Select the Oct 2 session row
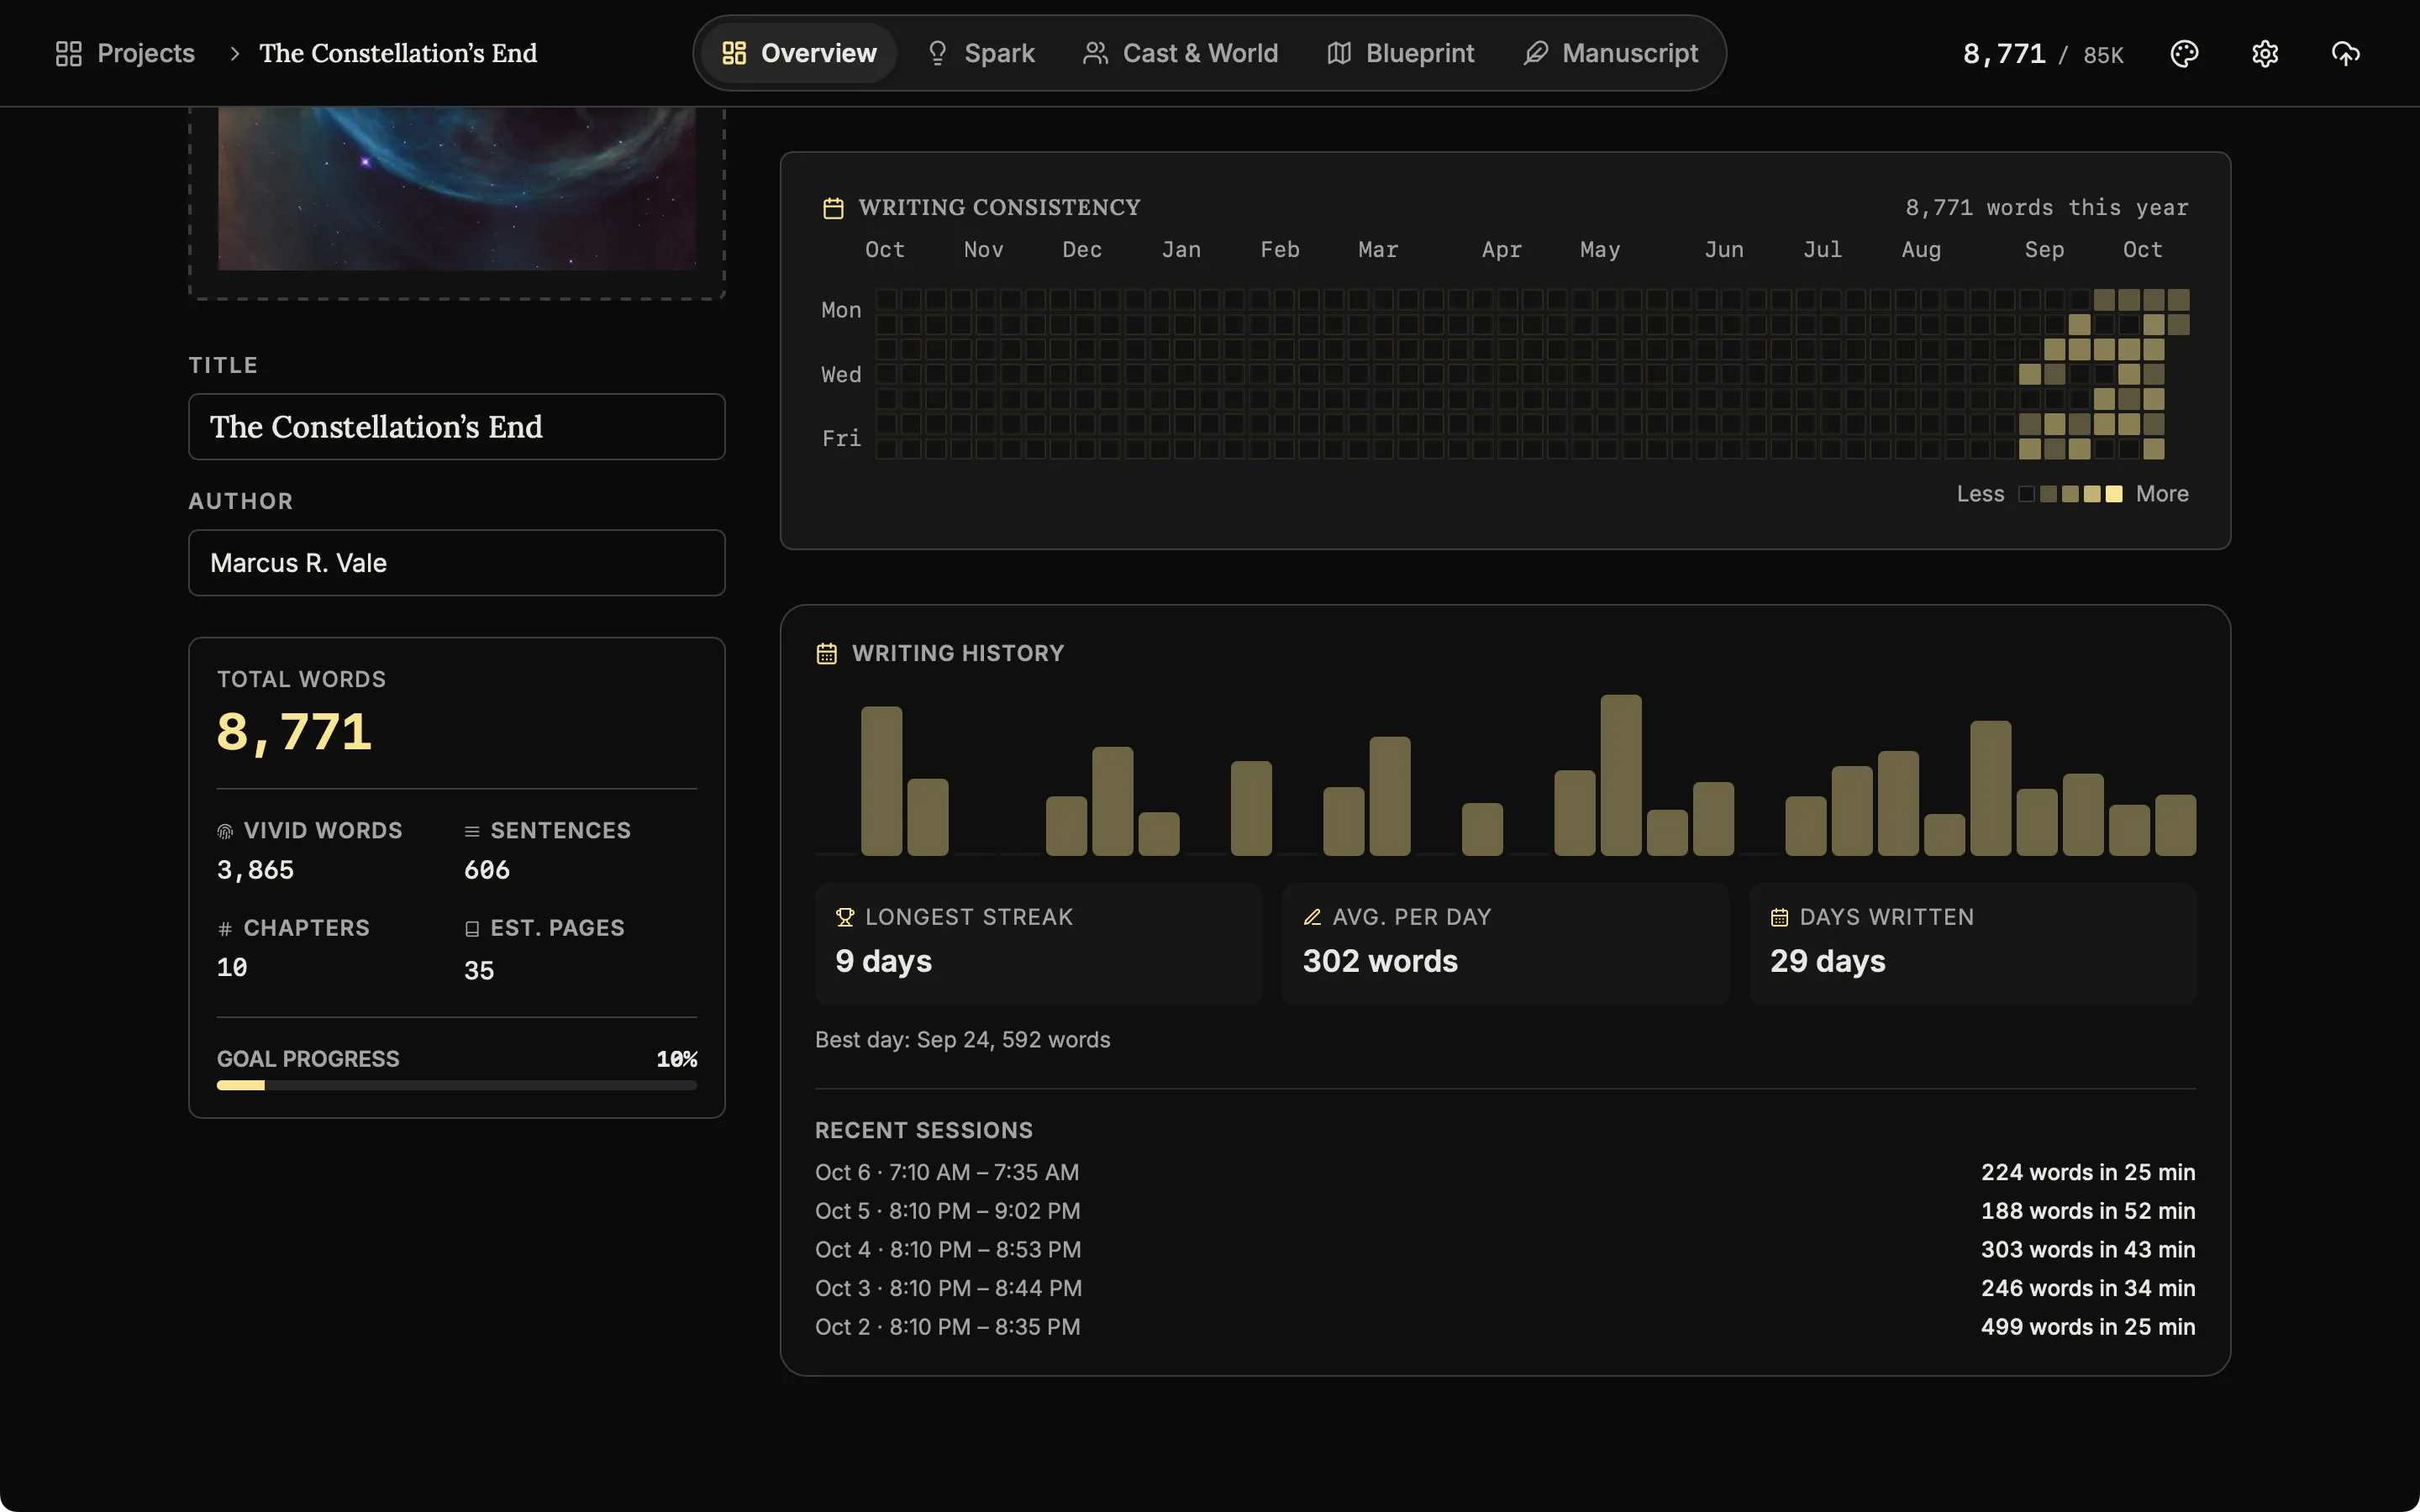 (1505, 1327)
